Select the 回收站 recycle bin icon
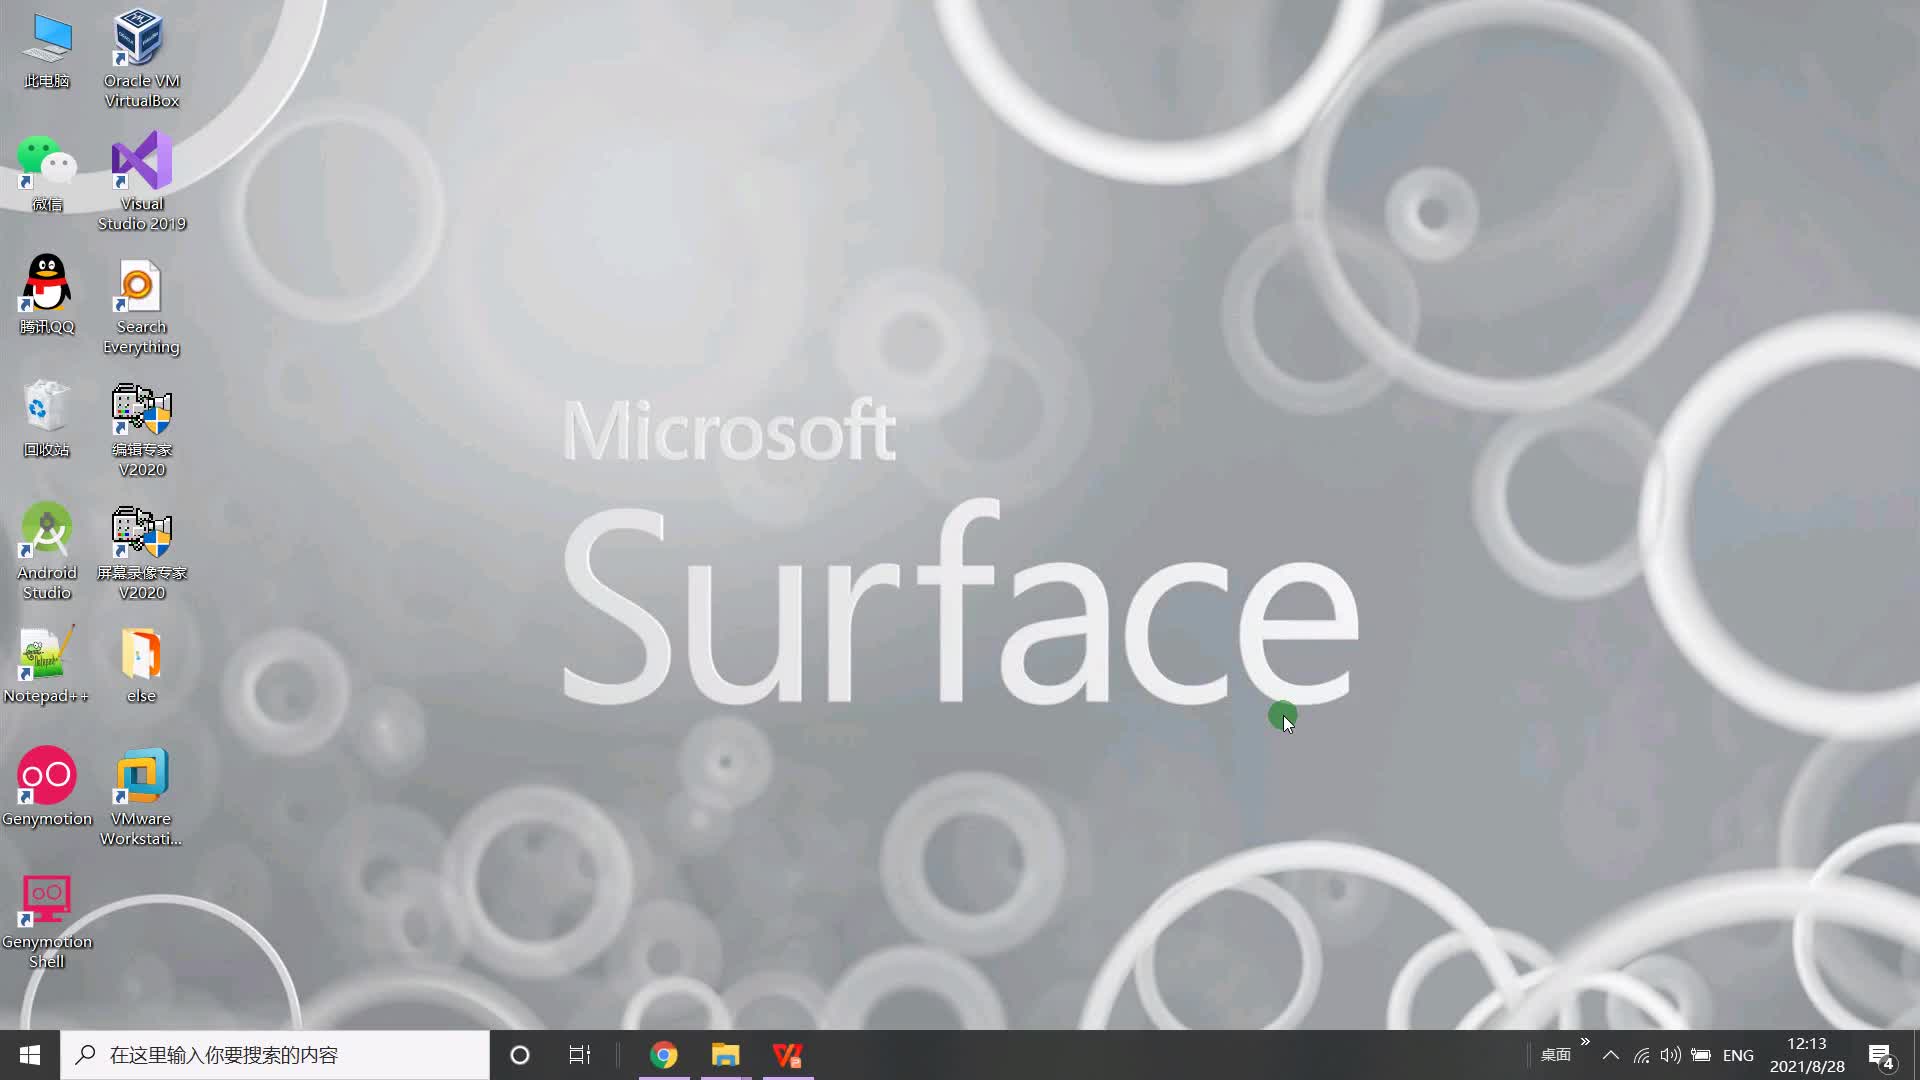Screen dimensions: 1920x1080 click(47, 419)
